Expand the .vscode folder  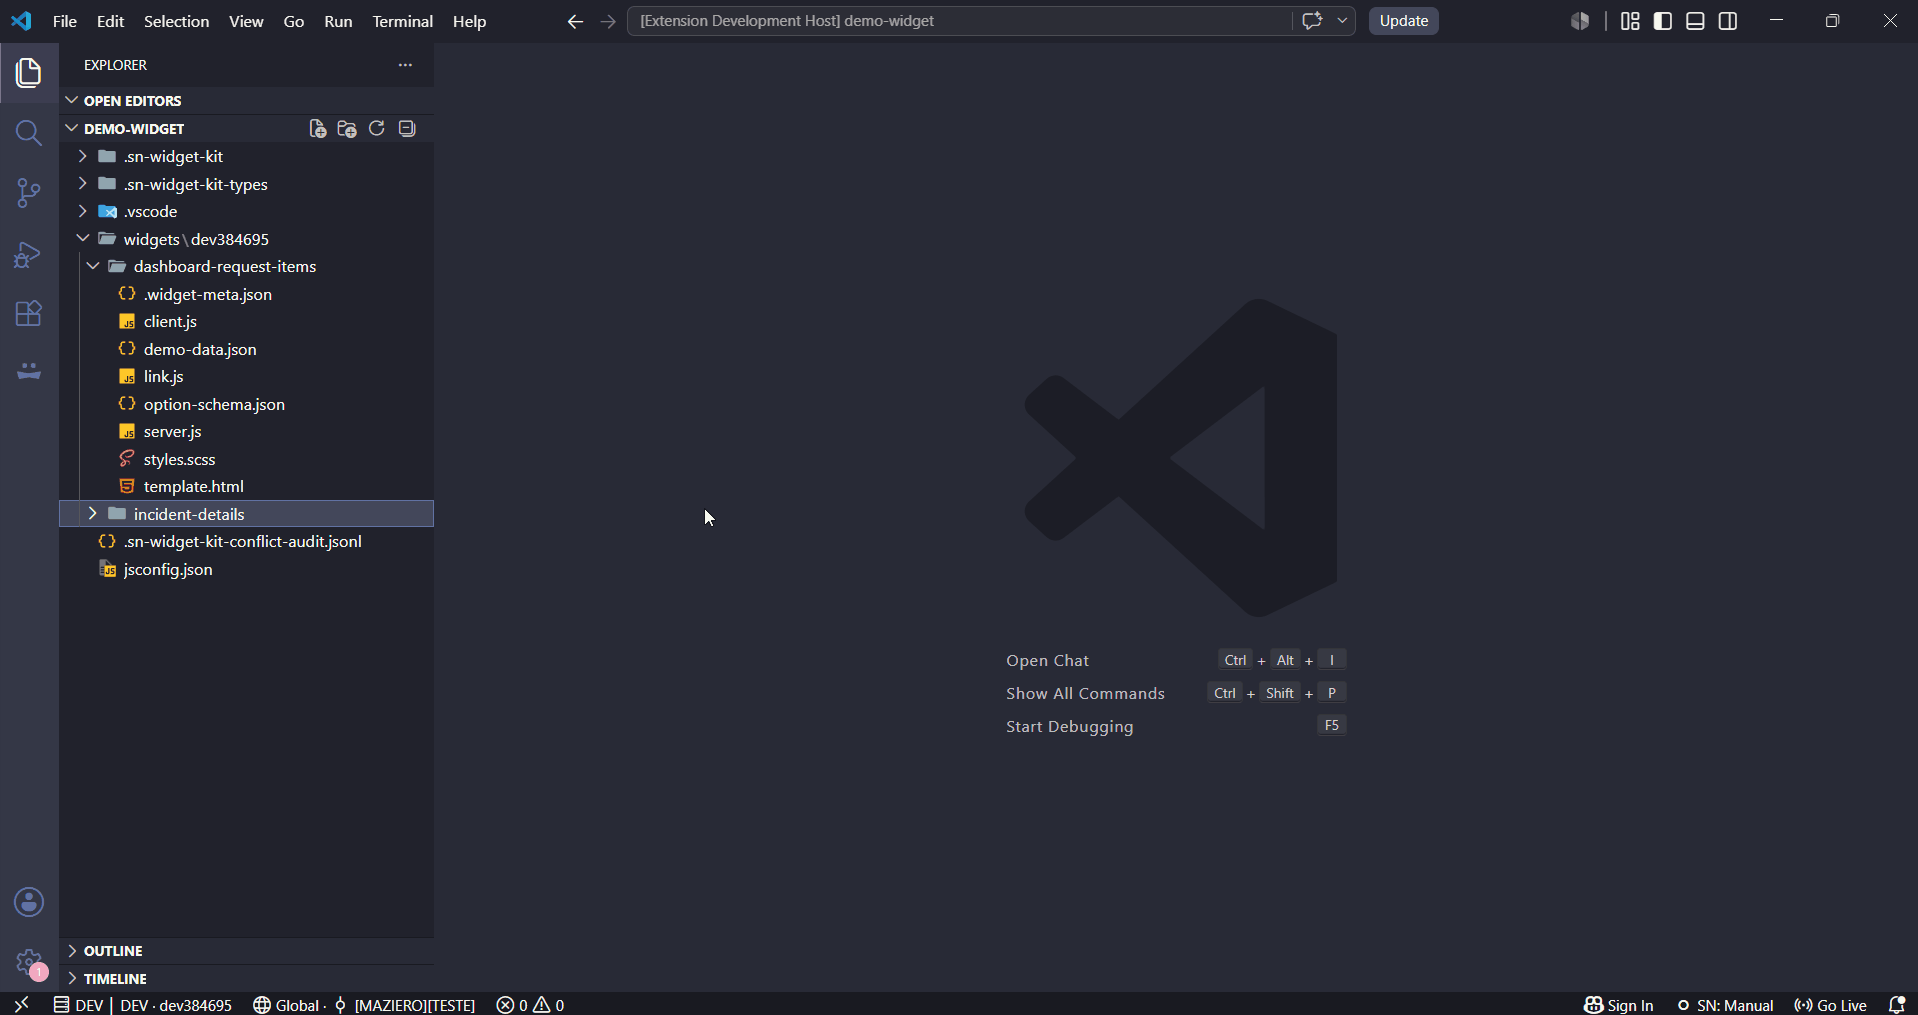(247, 212)
